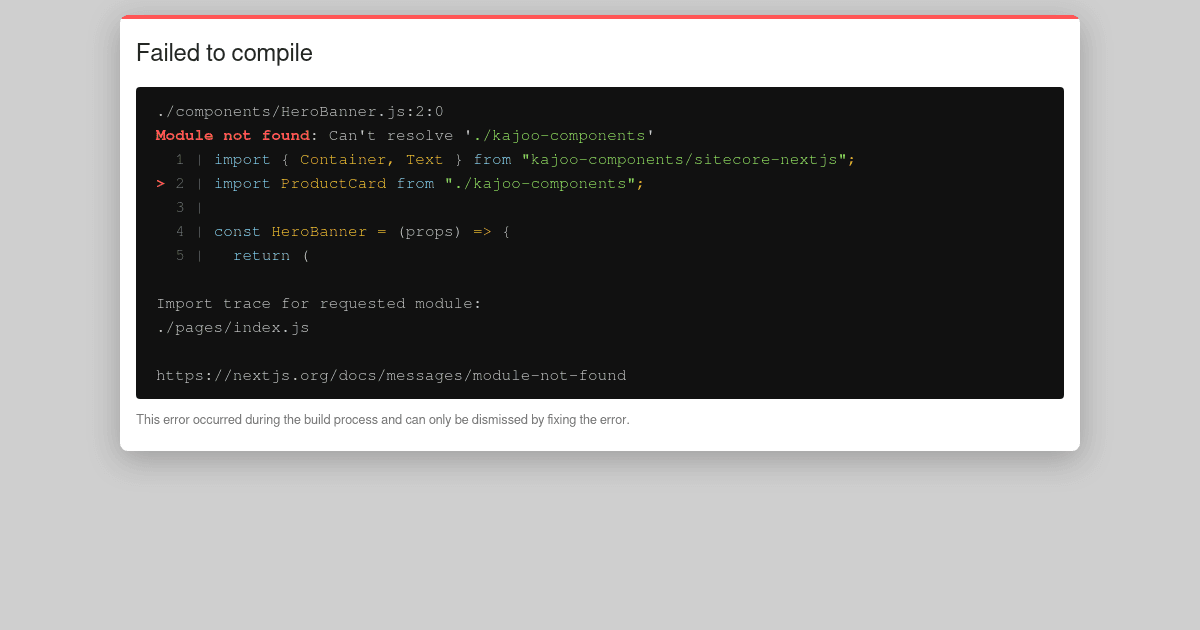1200x630 pixels.
Task: Click the Container import on line 1
Action: click(x=343, y=159)
